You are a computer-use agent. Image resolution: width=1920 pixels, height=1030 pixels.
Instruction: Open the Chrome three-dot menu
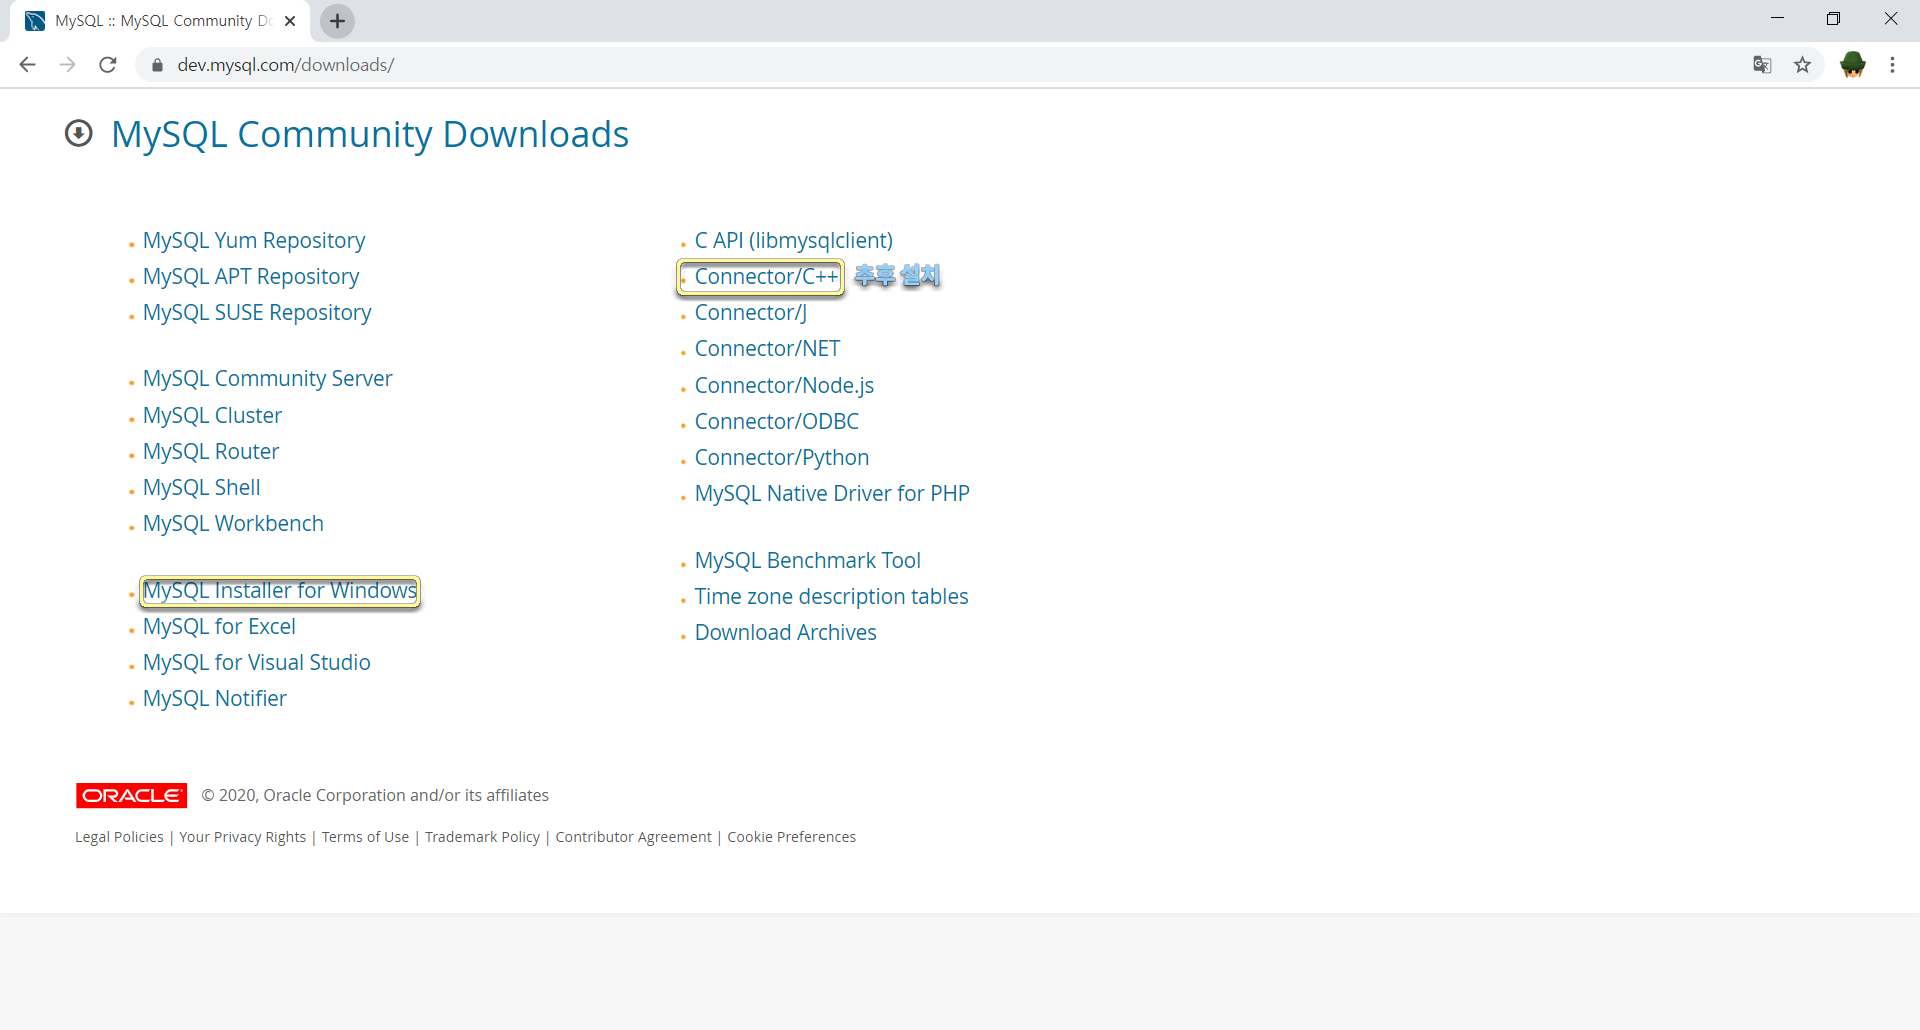point(1892,65)
